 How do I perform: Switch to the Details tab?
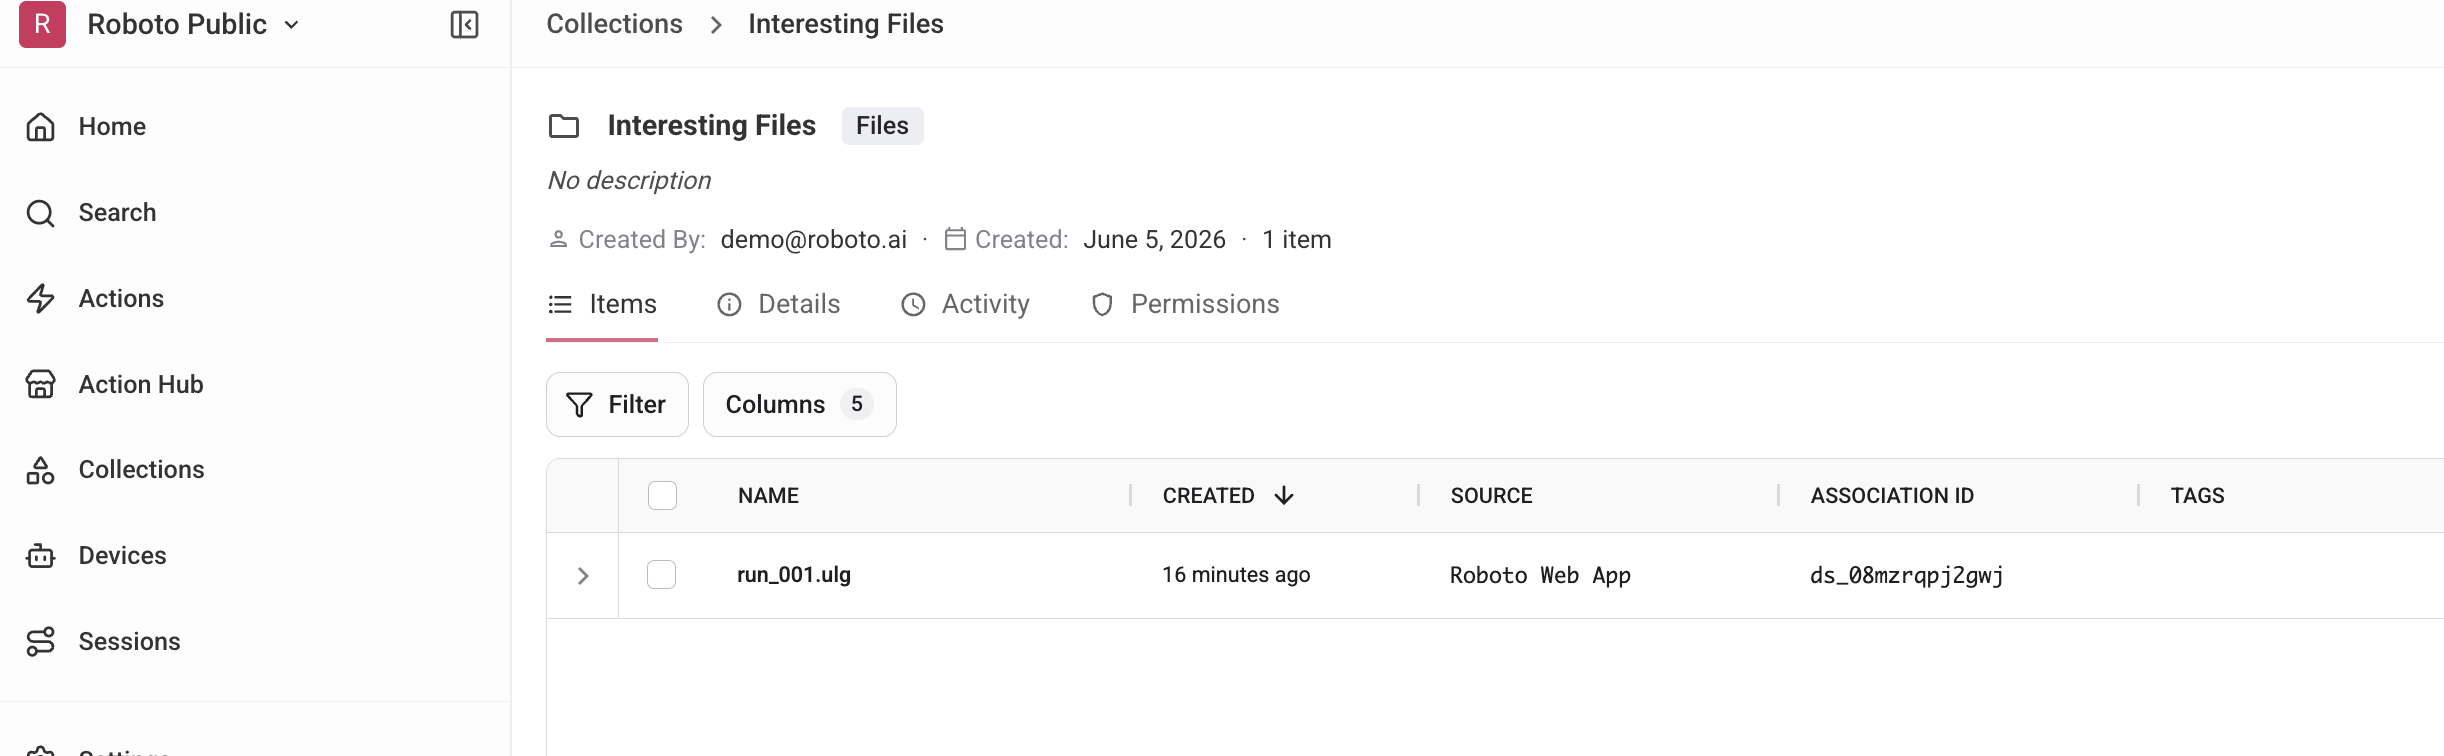(x=779, y=304)
